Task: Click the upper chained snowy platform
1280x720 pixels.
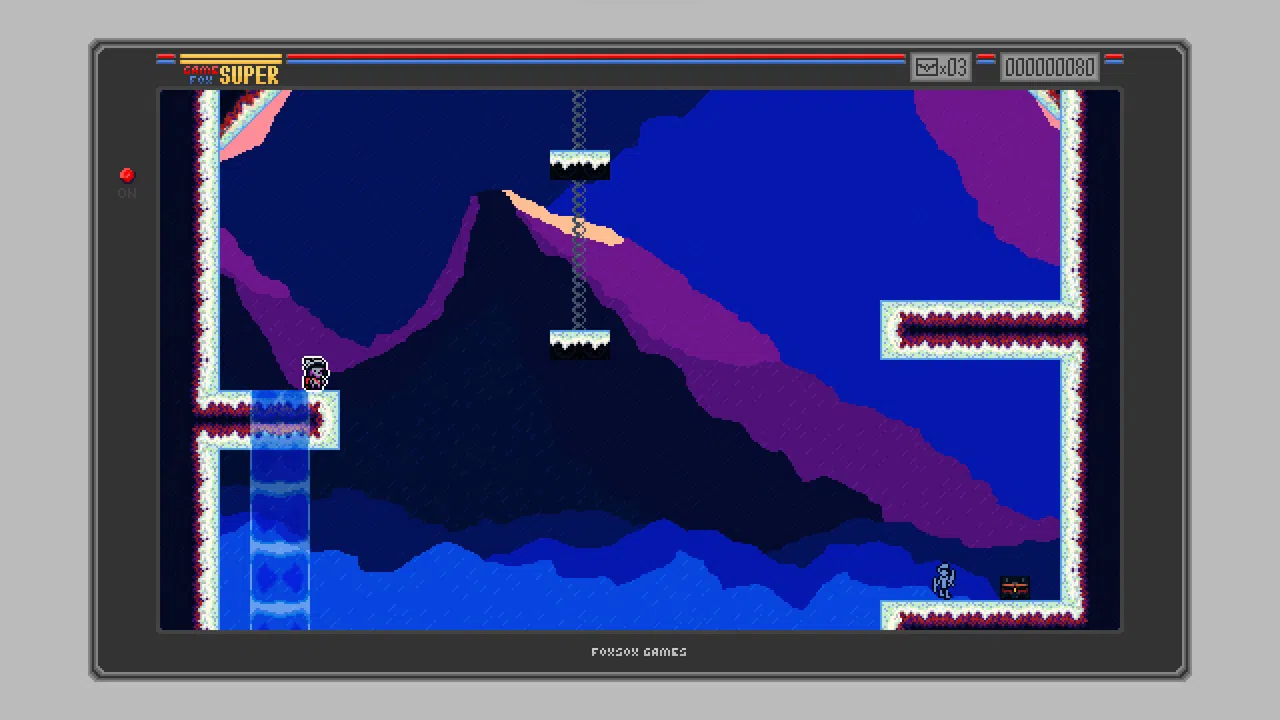Action: pos(580,165)
